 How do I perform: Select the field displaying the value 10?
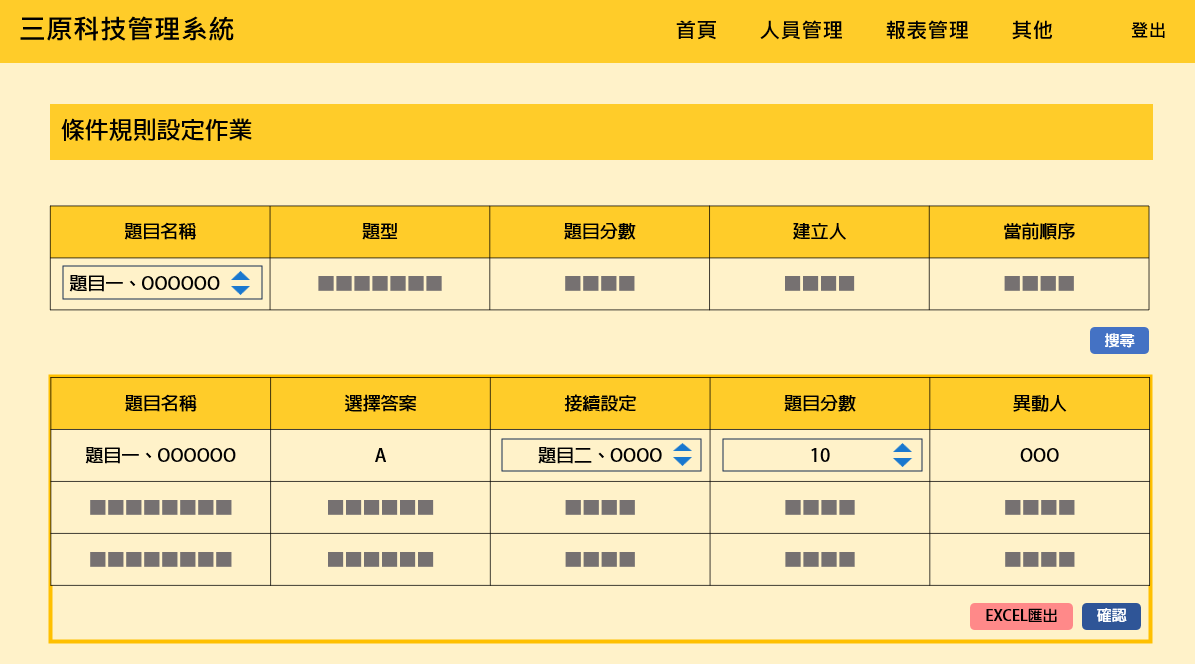pos(821,454)
